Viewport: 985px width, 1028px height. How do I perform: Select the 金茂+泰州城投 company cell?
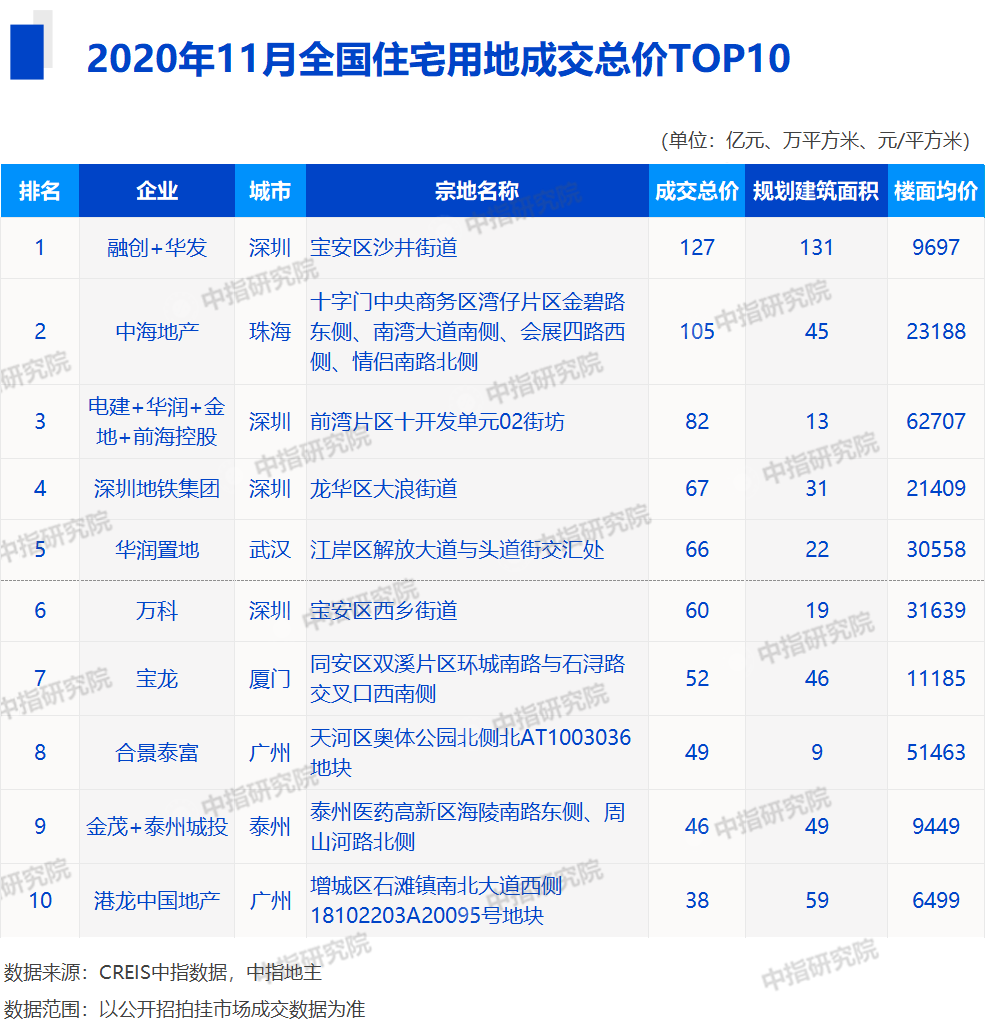[157, 827]
